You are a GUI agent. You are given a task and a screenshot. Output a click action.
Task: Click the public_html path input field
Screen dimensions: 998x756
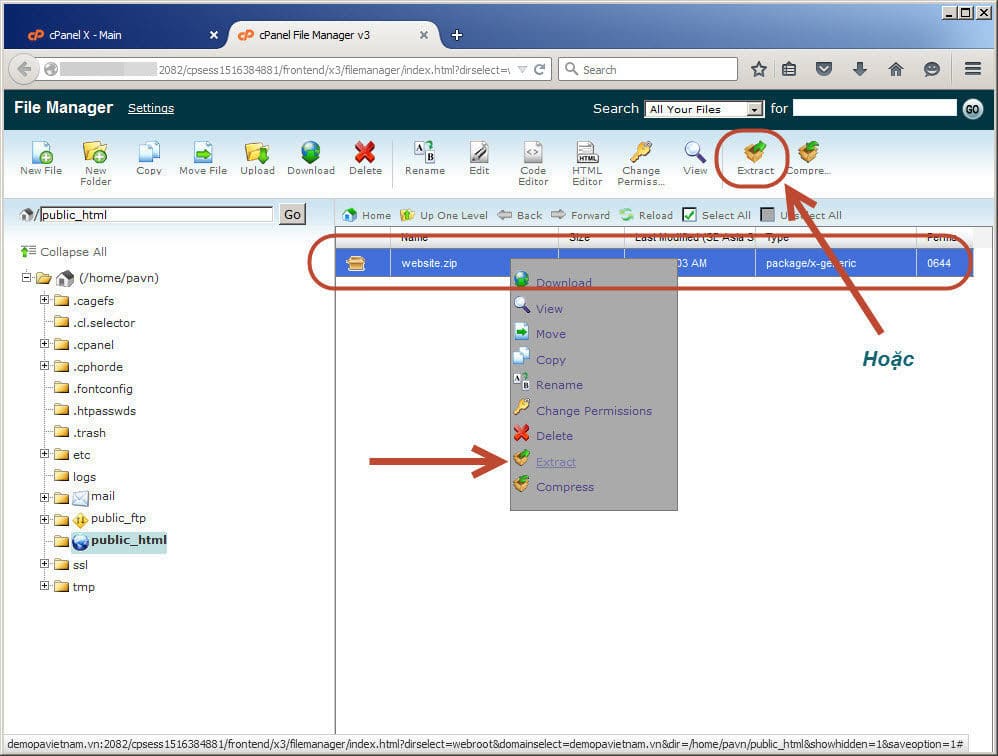point(155,214)
